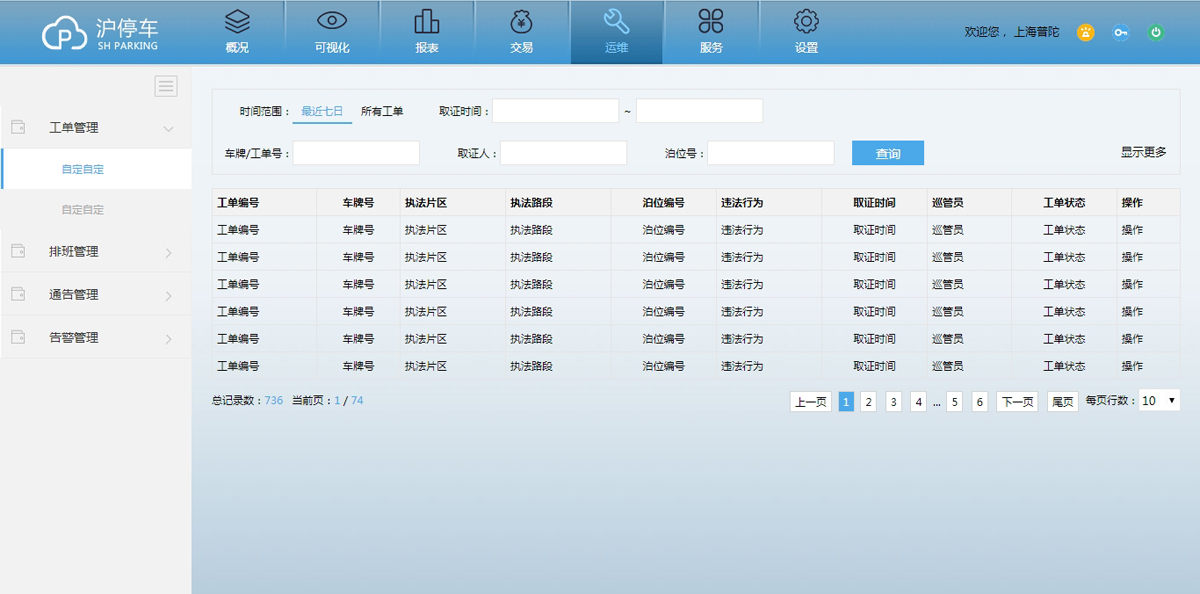This screenshot has width=1200, height=594.
Task: Click the 车牌号 column header
Action: click(358, 203)
